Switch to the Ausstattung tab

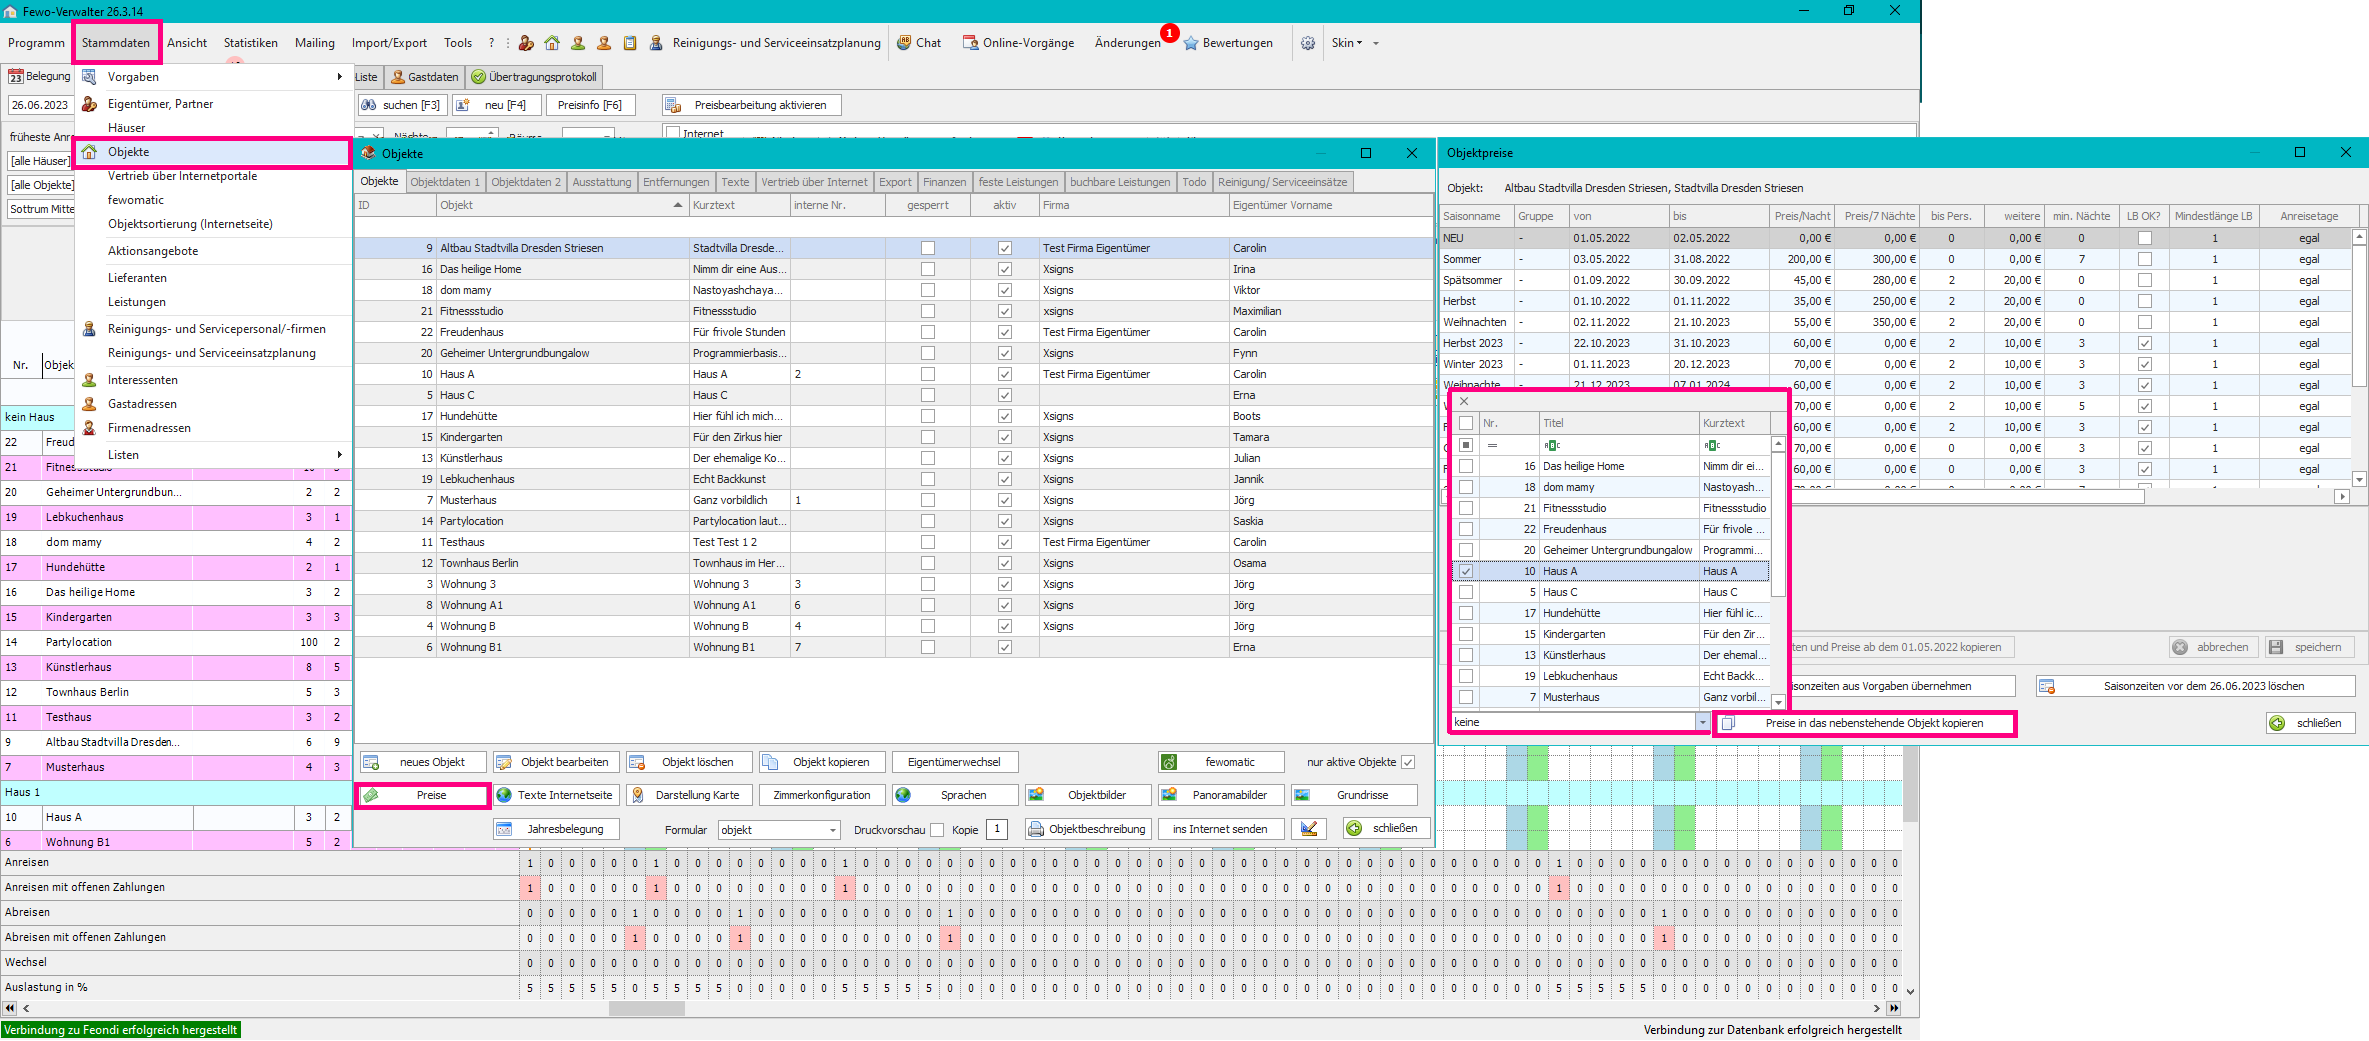602,182
